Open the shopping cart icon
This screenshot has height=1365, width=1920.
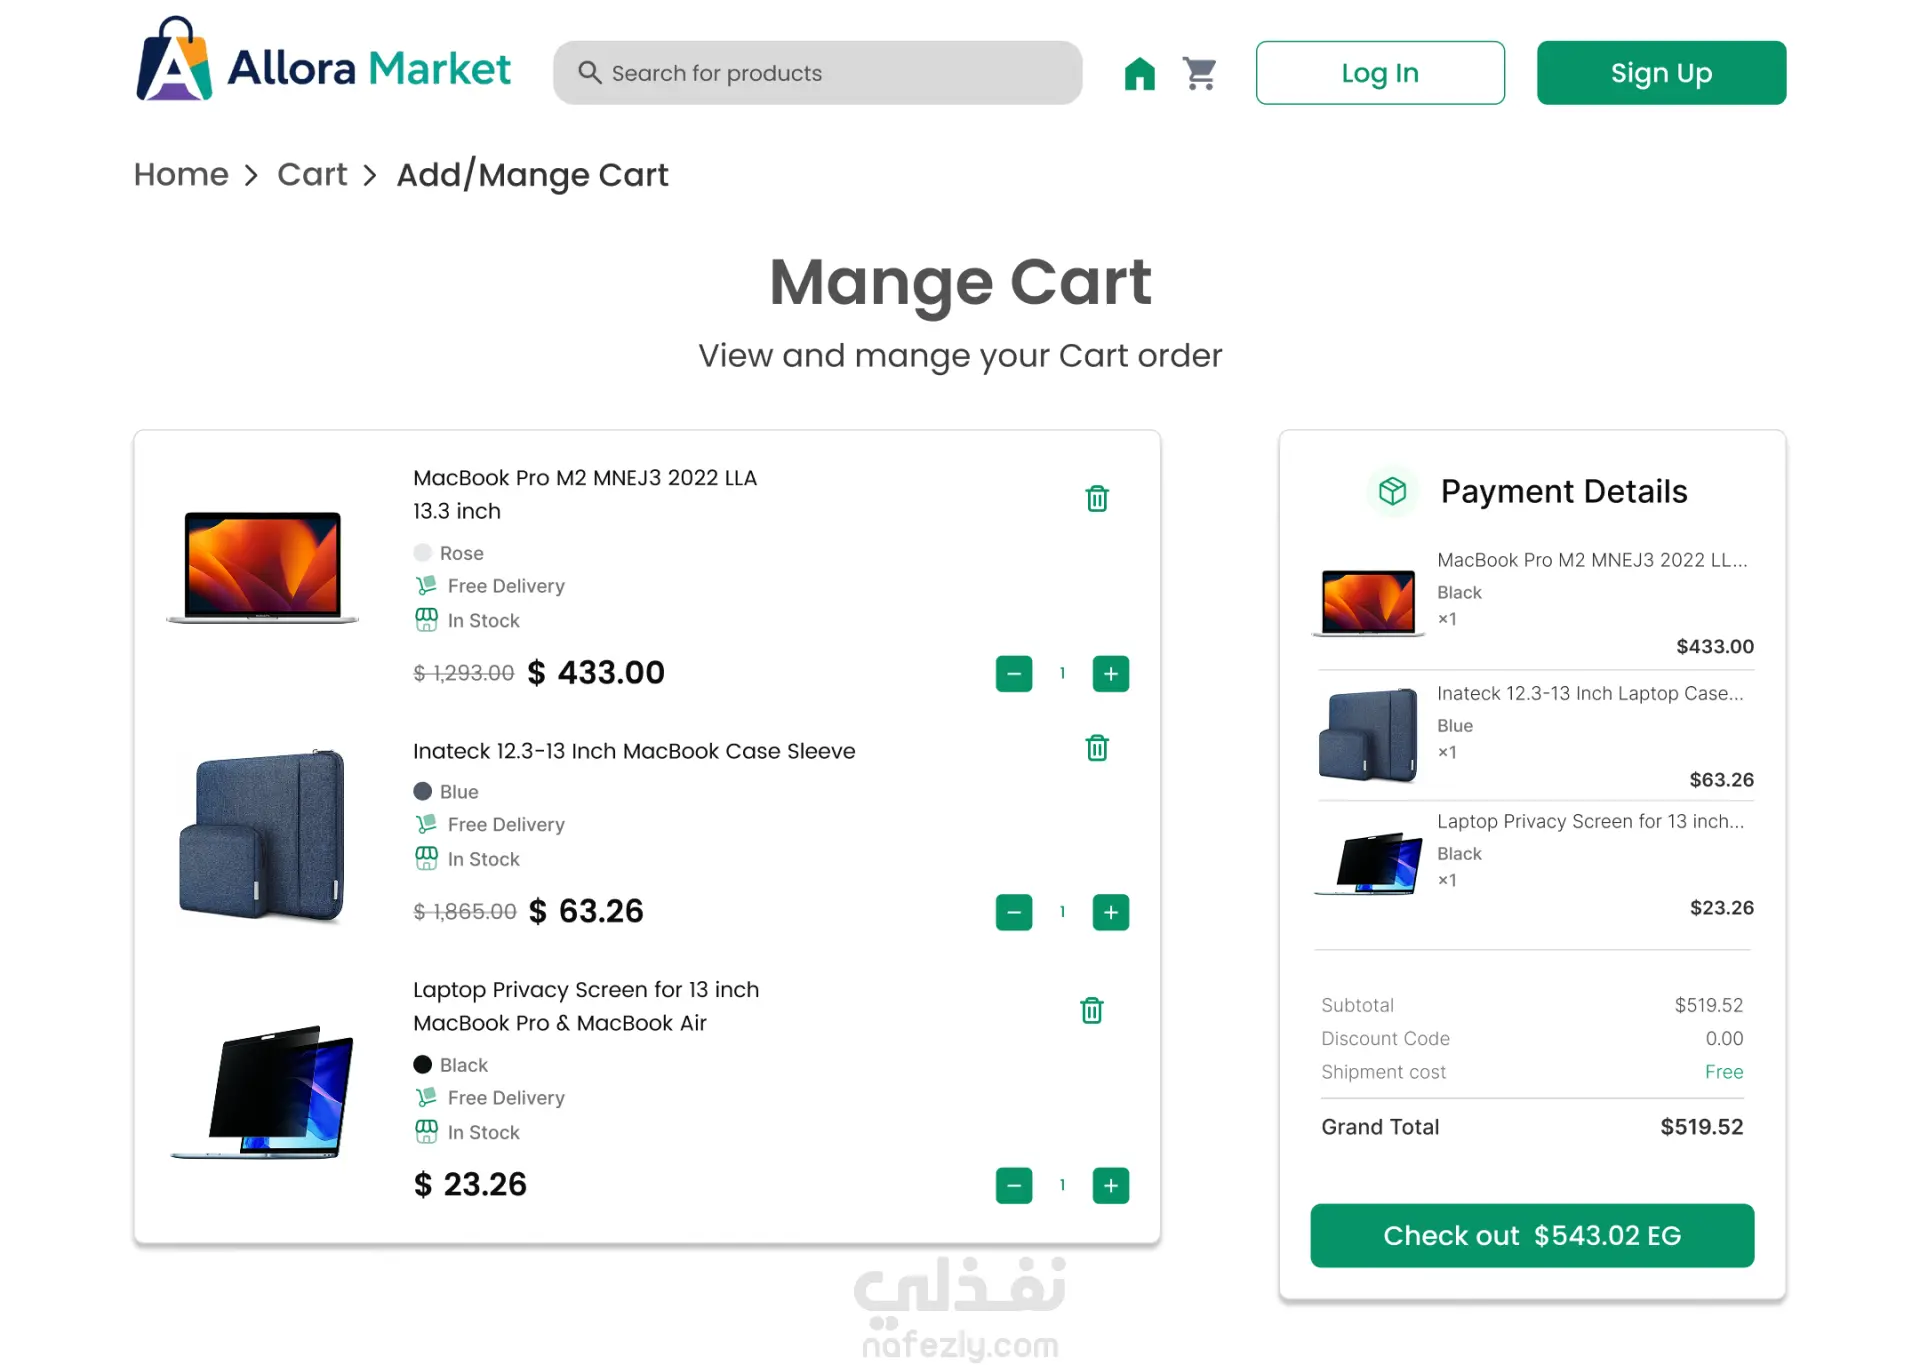(1199, 73)
